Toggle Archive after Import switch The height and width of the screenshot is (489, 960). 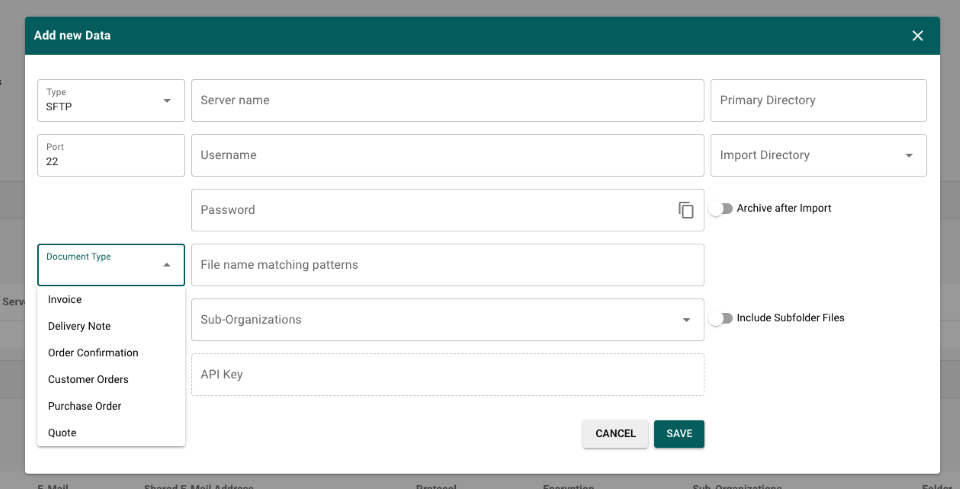tap(720, 209)
